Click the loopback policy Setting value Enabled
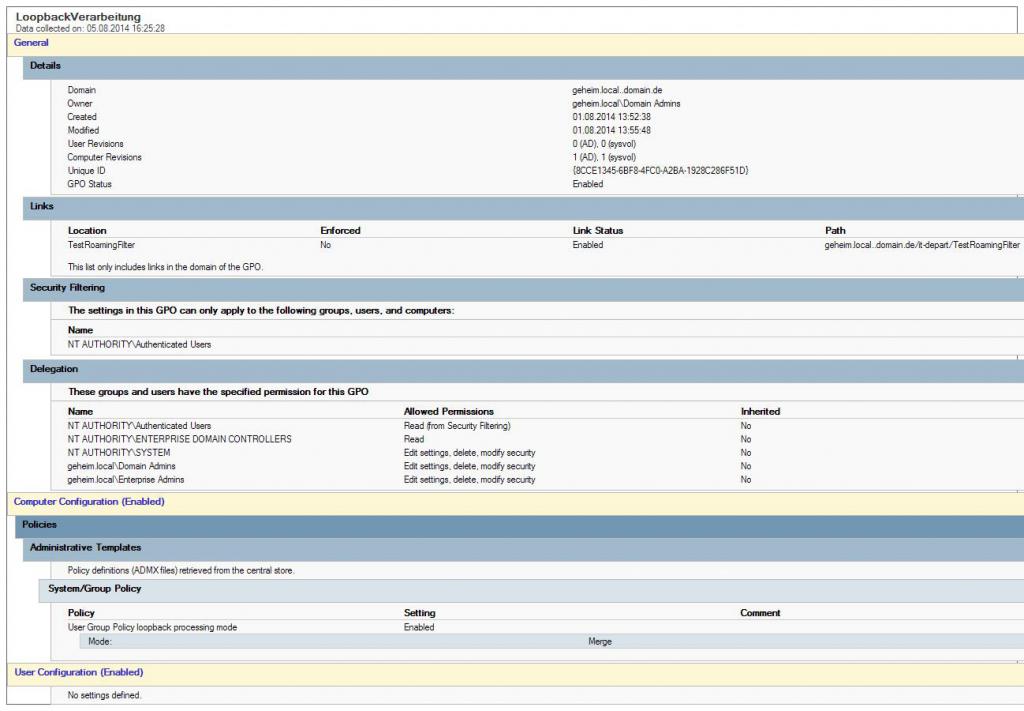This screenshot has width=1024, height=711. (x=419, y=628)
